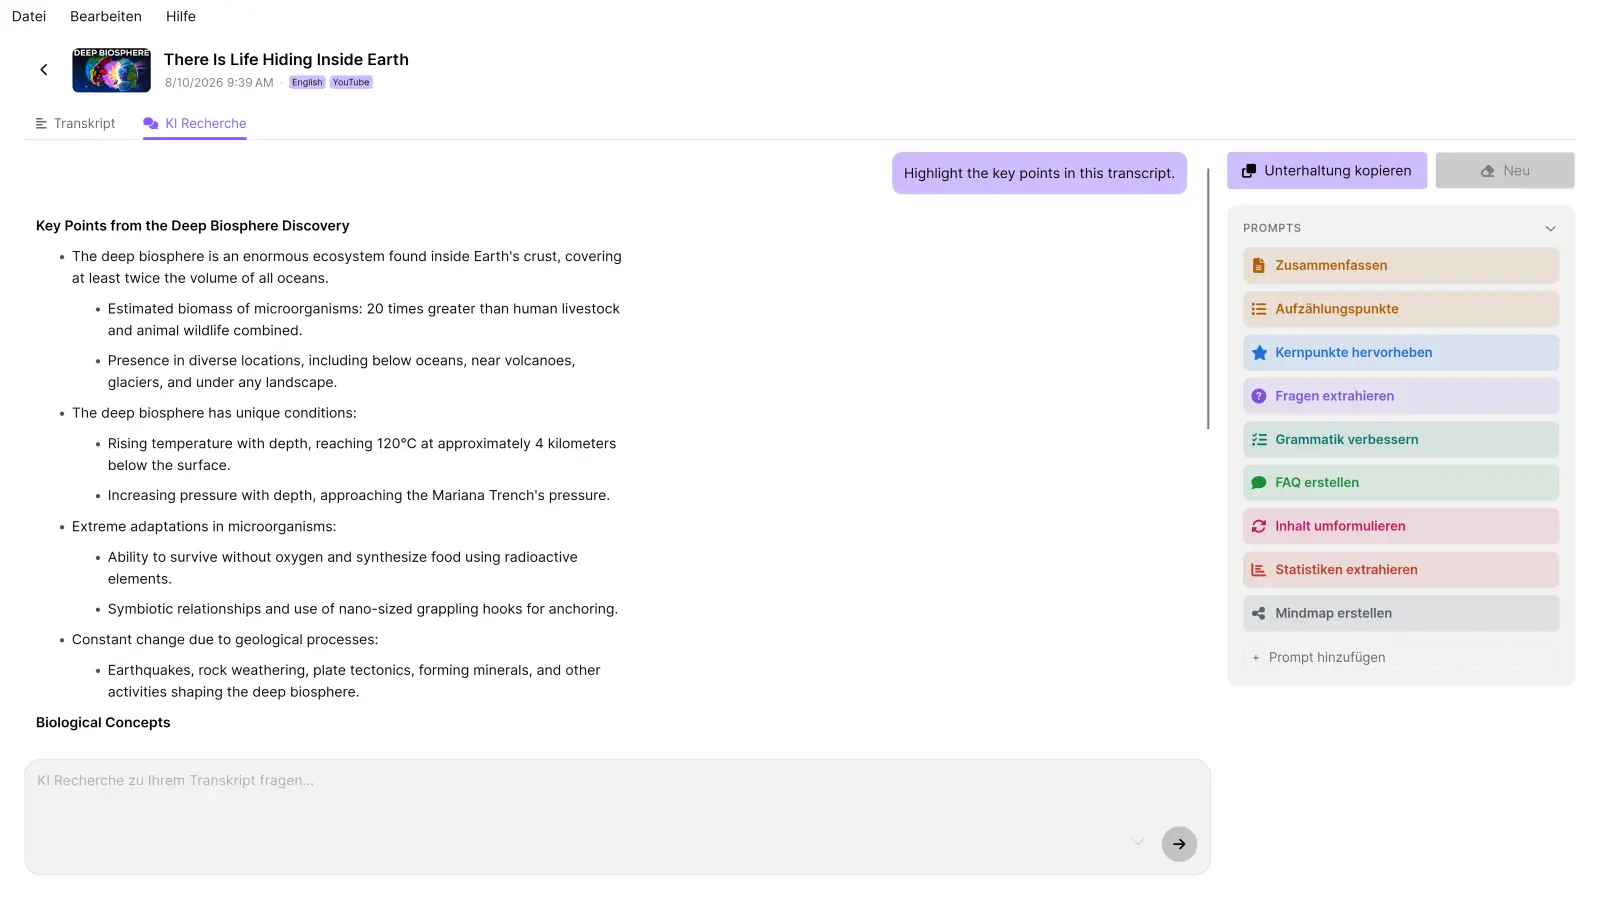The width and height of the screenshot is (1600, 900).
Task: Click the copy icon in Unterhaltung kopieren
Action: tap(1249, 171)
